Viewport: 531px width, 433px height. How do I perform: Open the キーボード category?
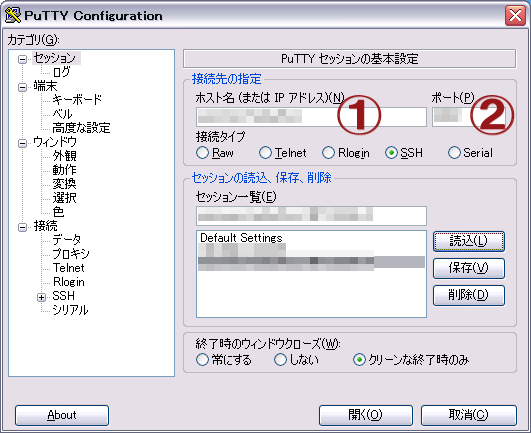coord(77,100)
